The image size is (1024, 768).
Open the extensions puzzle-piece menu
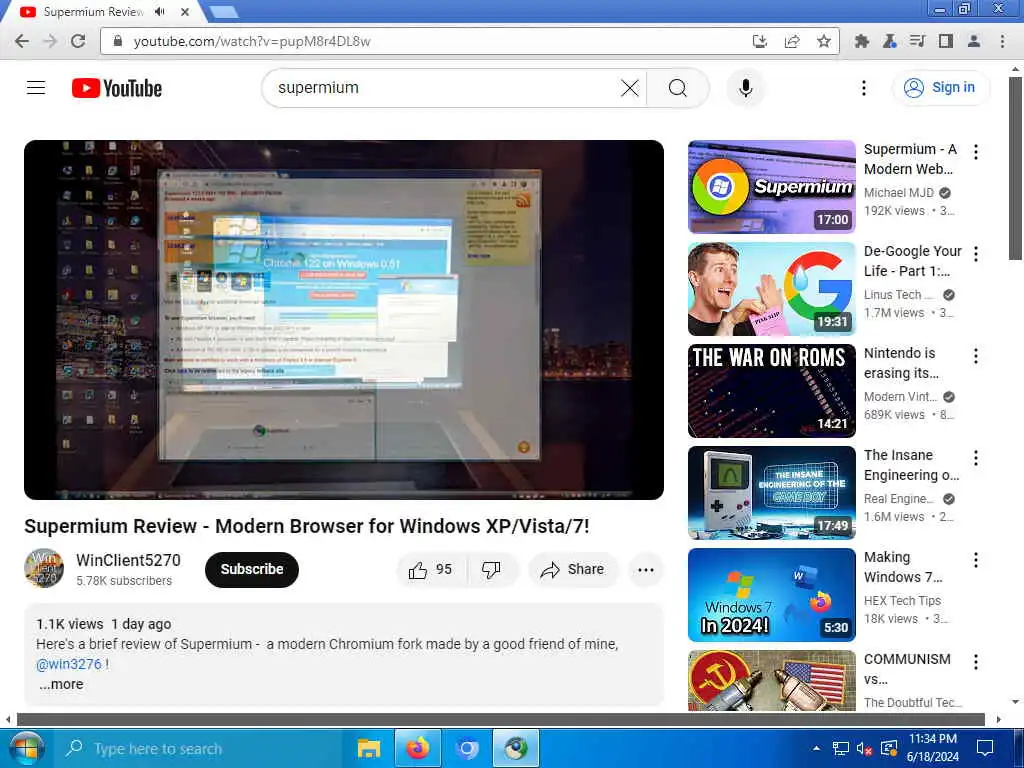tap(861, 41)
